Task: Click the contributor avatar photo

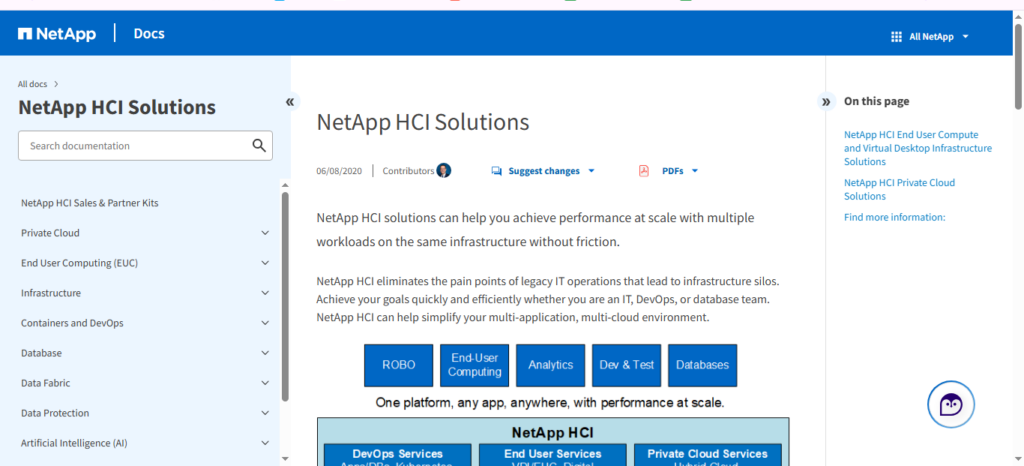Action: pyautogui.click(x=444, y=170)
